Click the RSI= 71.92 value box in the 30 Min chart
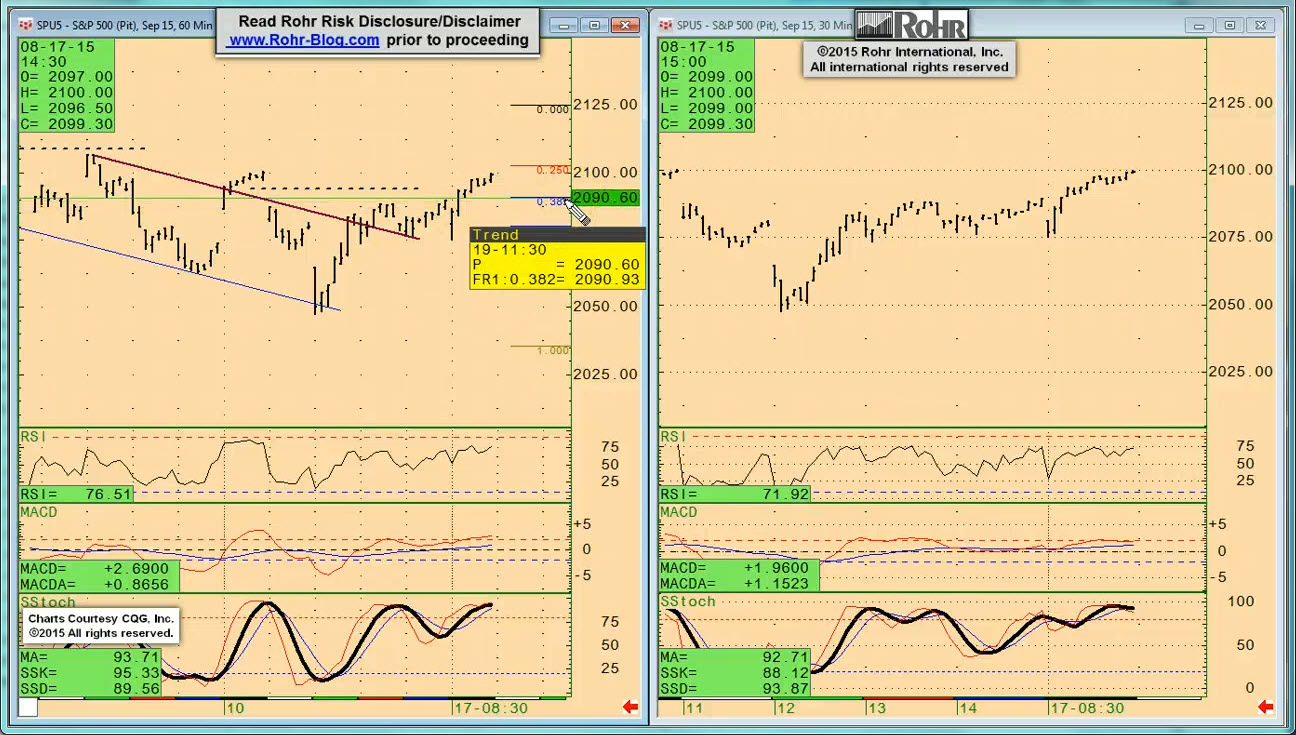 pyautogui.click(x=734, y=494)
